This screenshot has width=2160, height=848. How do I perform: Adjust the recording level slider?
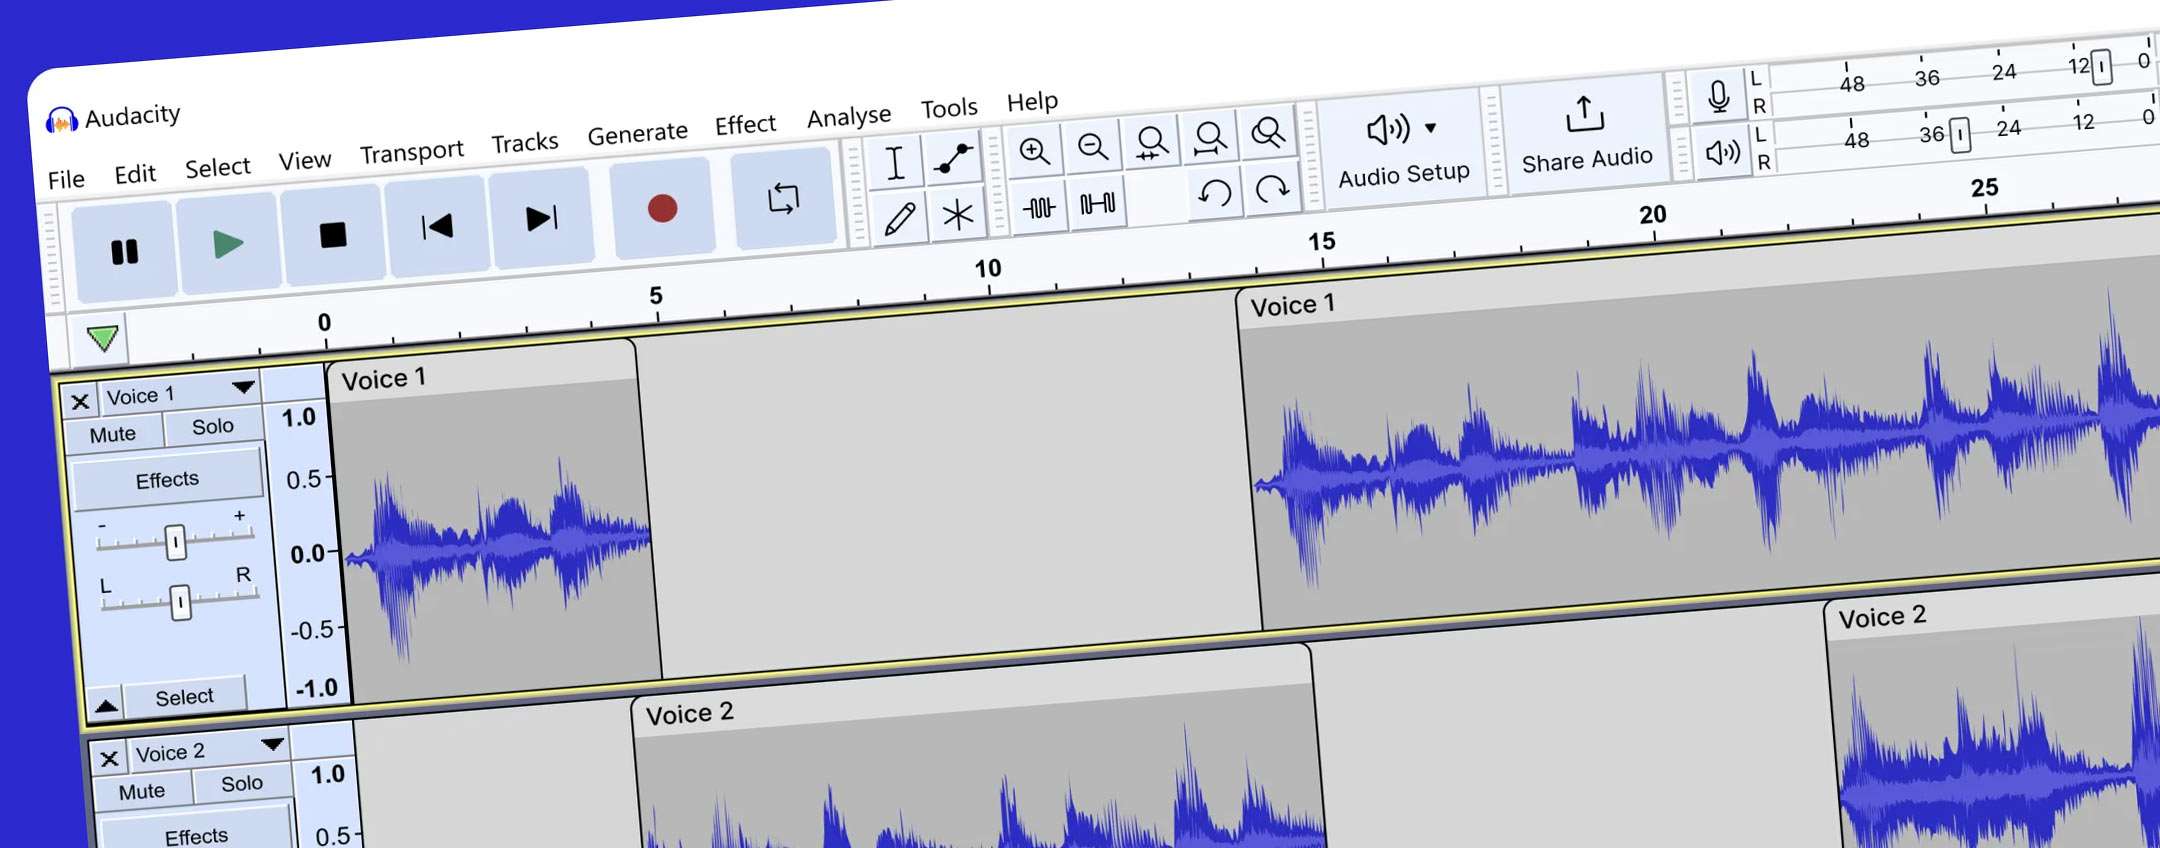pyautogui.click(x=2101, y=67)
